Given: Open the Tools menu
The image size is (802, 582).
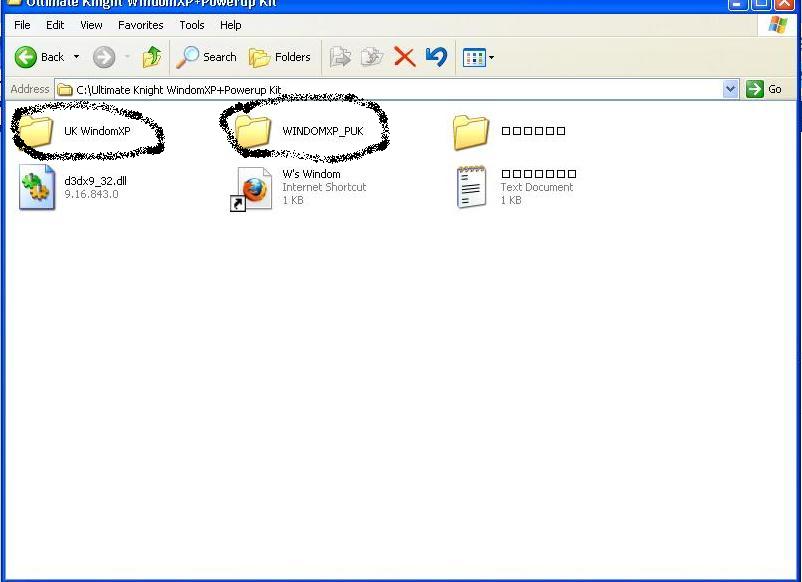Looking at the screenshot, I should [x=192, y=25].
